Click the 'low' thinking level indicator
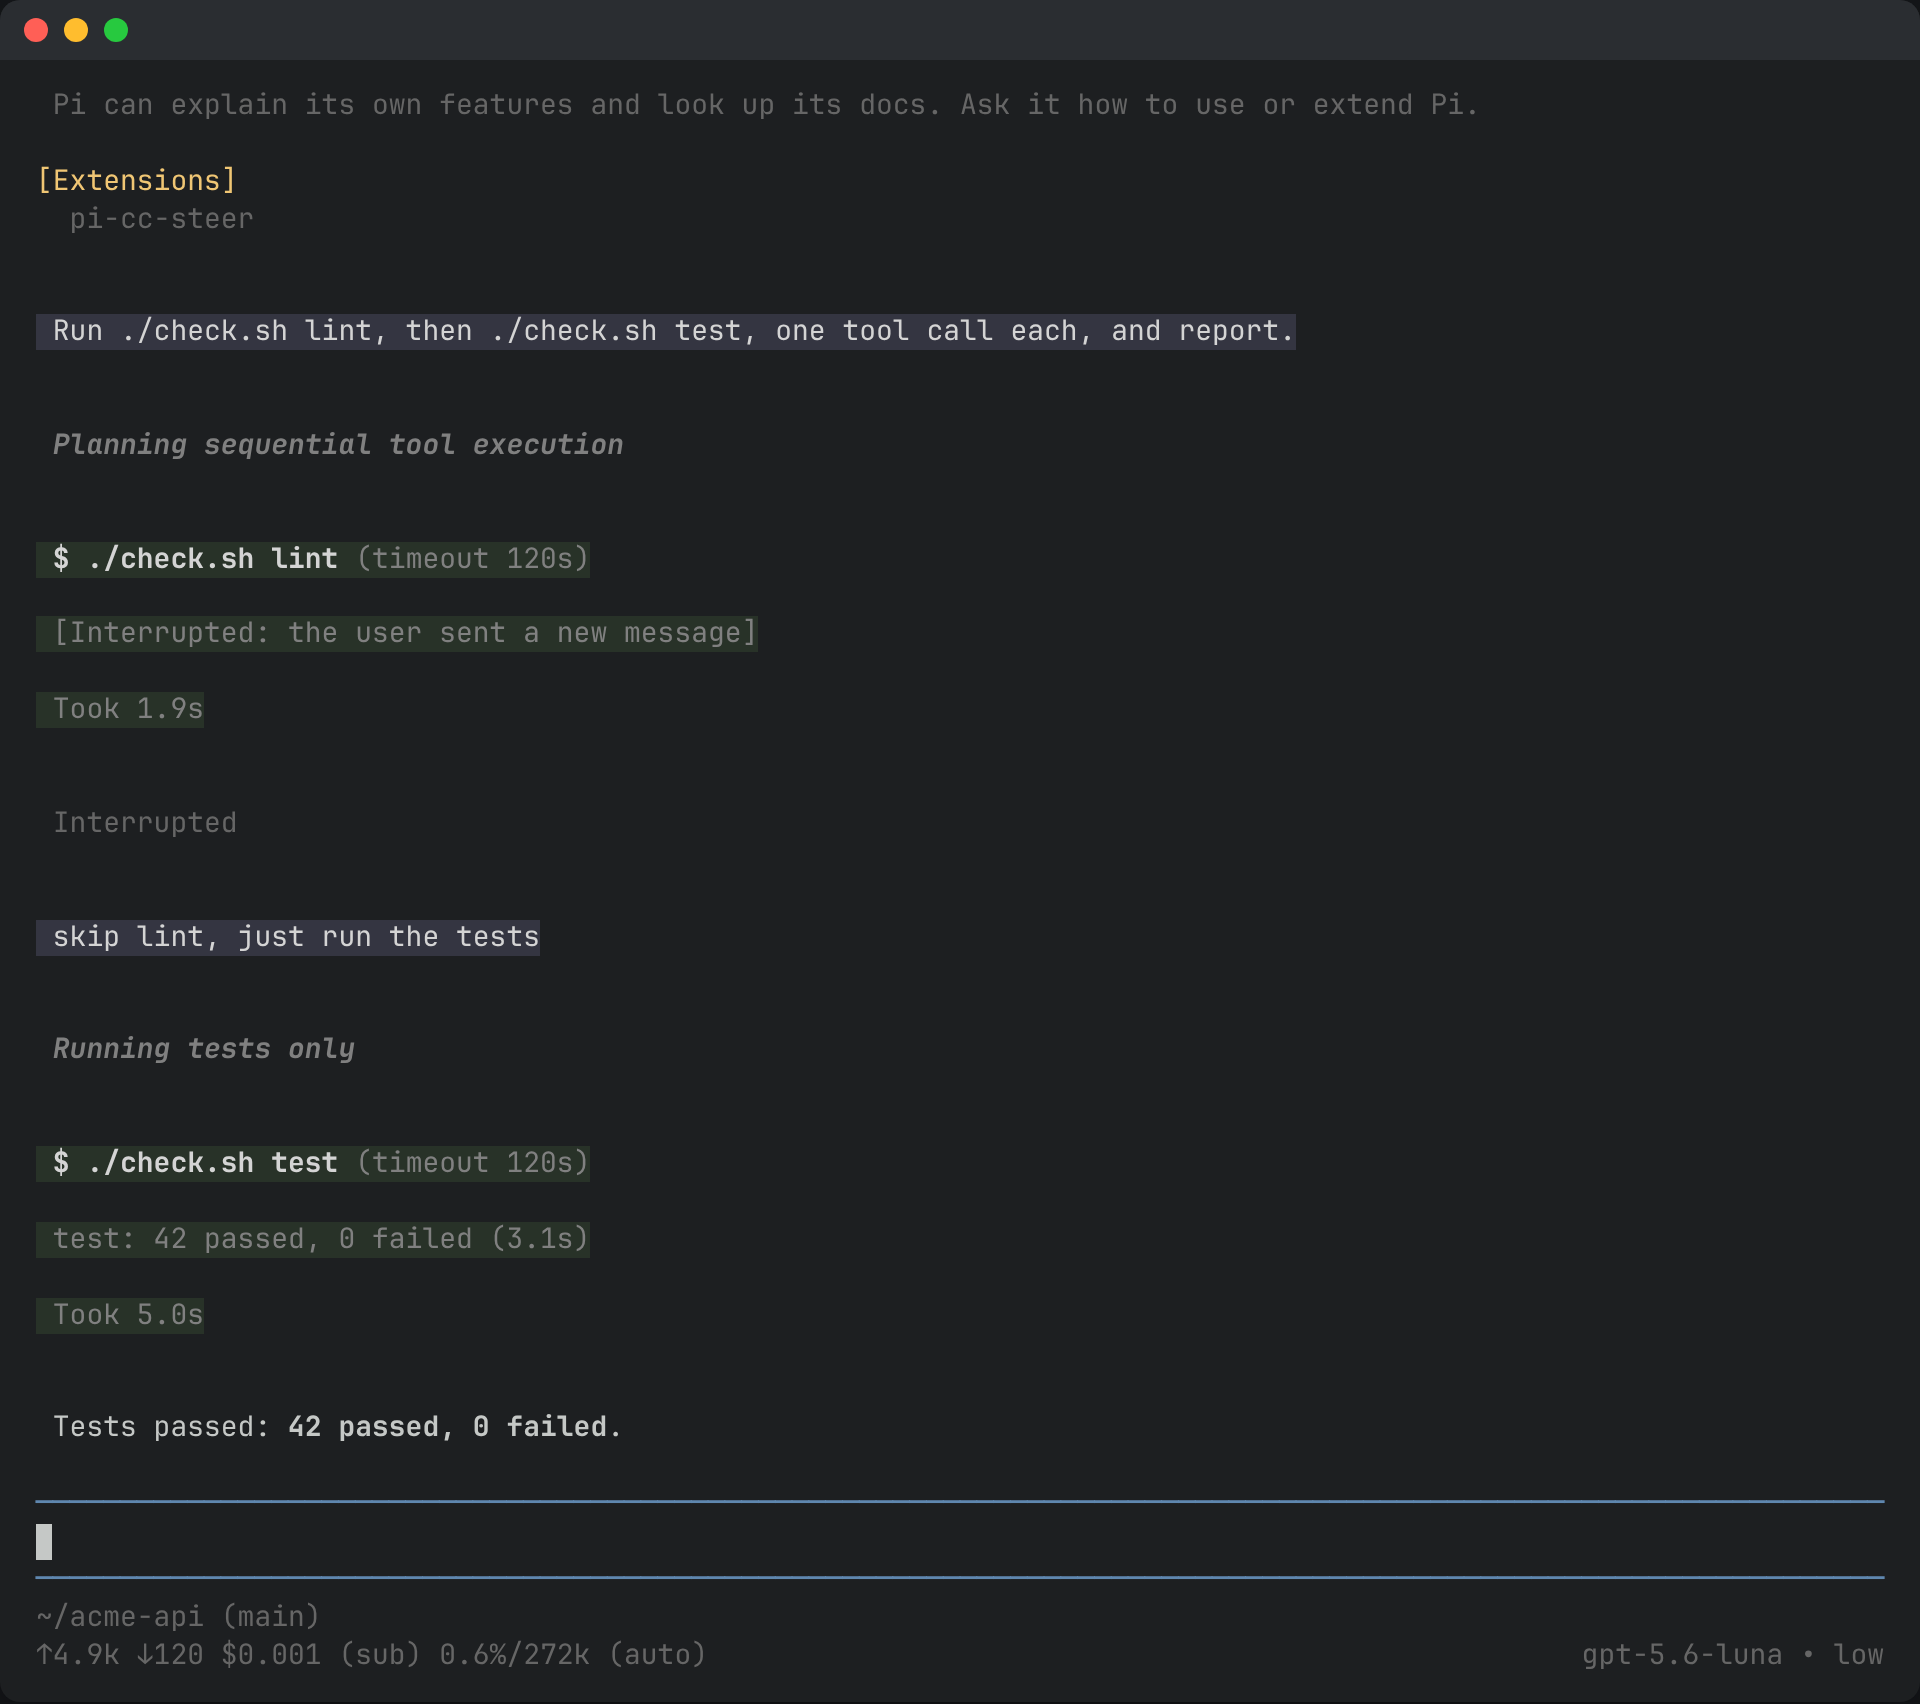1920x1704 pixels. pyautogui.click(x=1859, y=1655)
